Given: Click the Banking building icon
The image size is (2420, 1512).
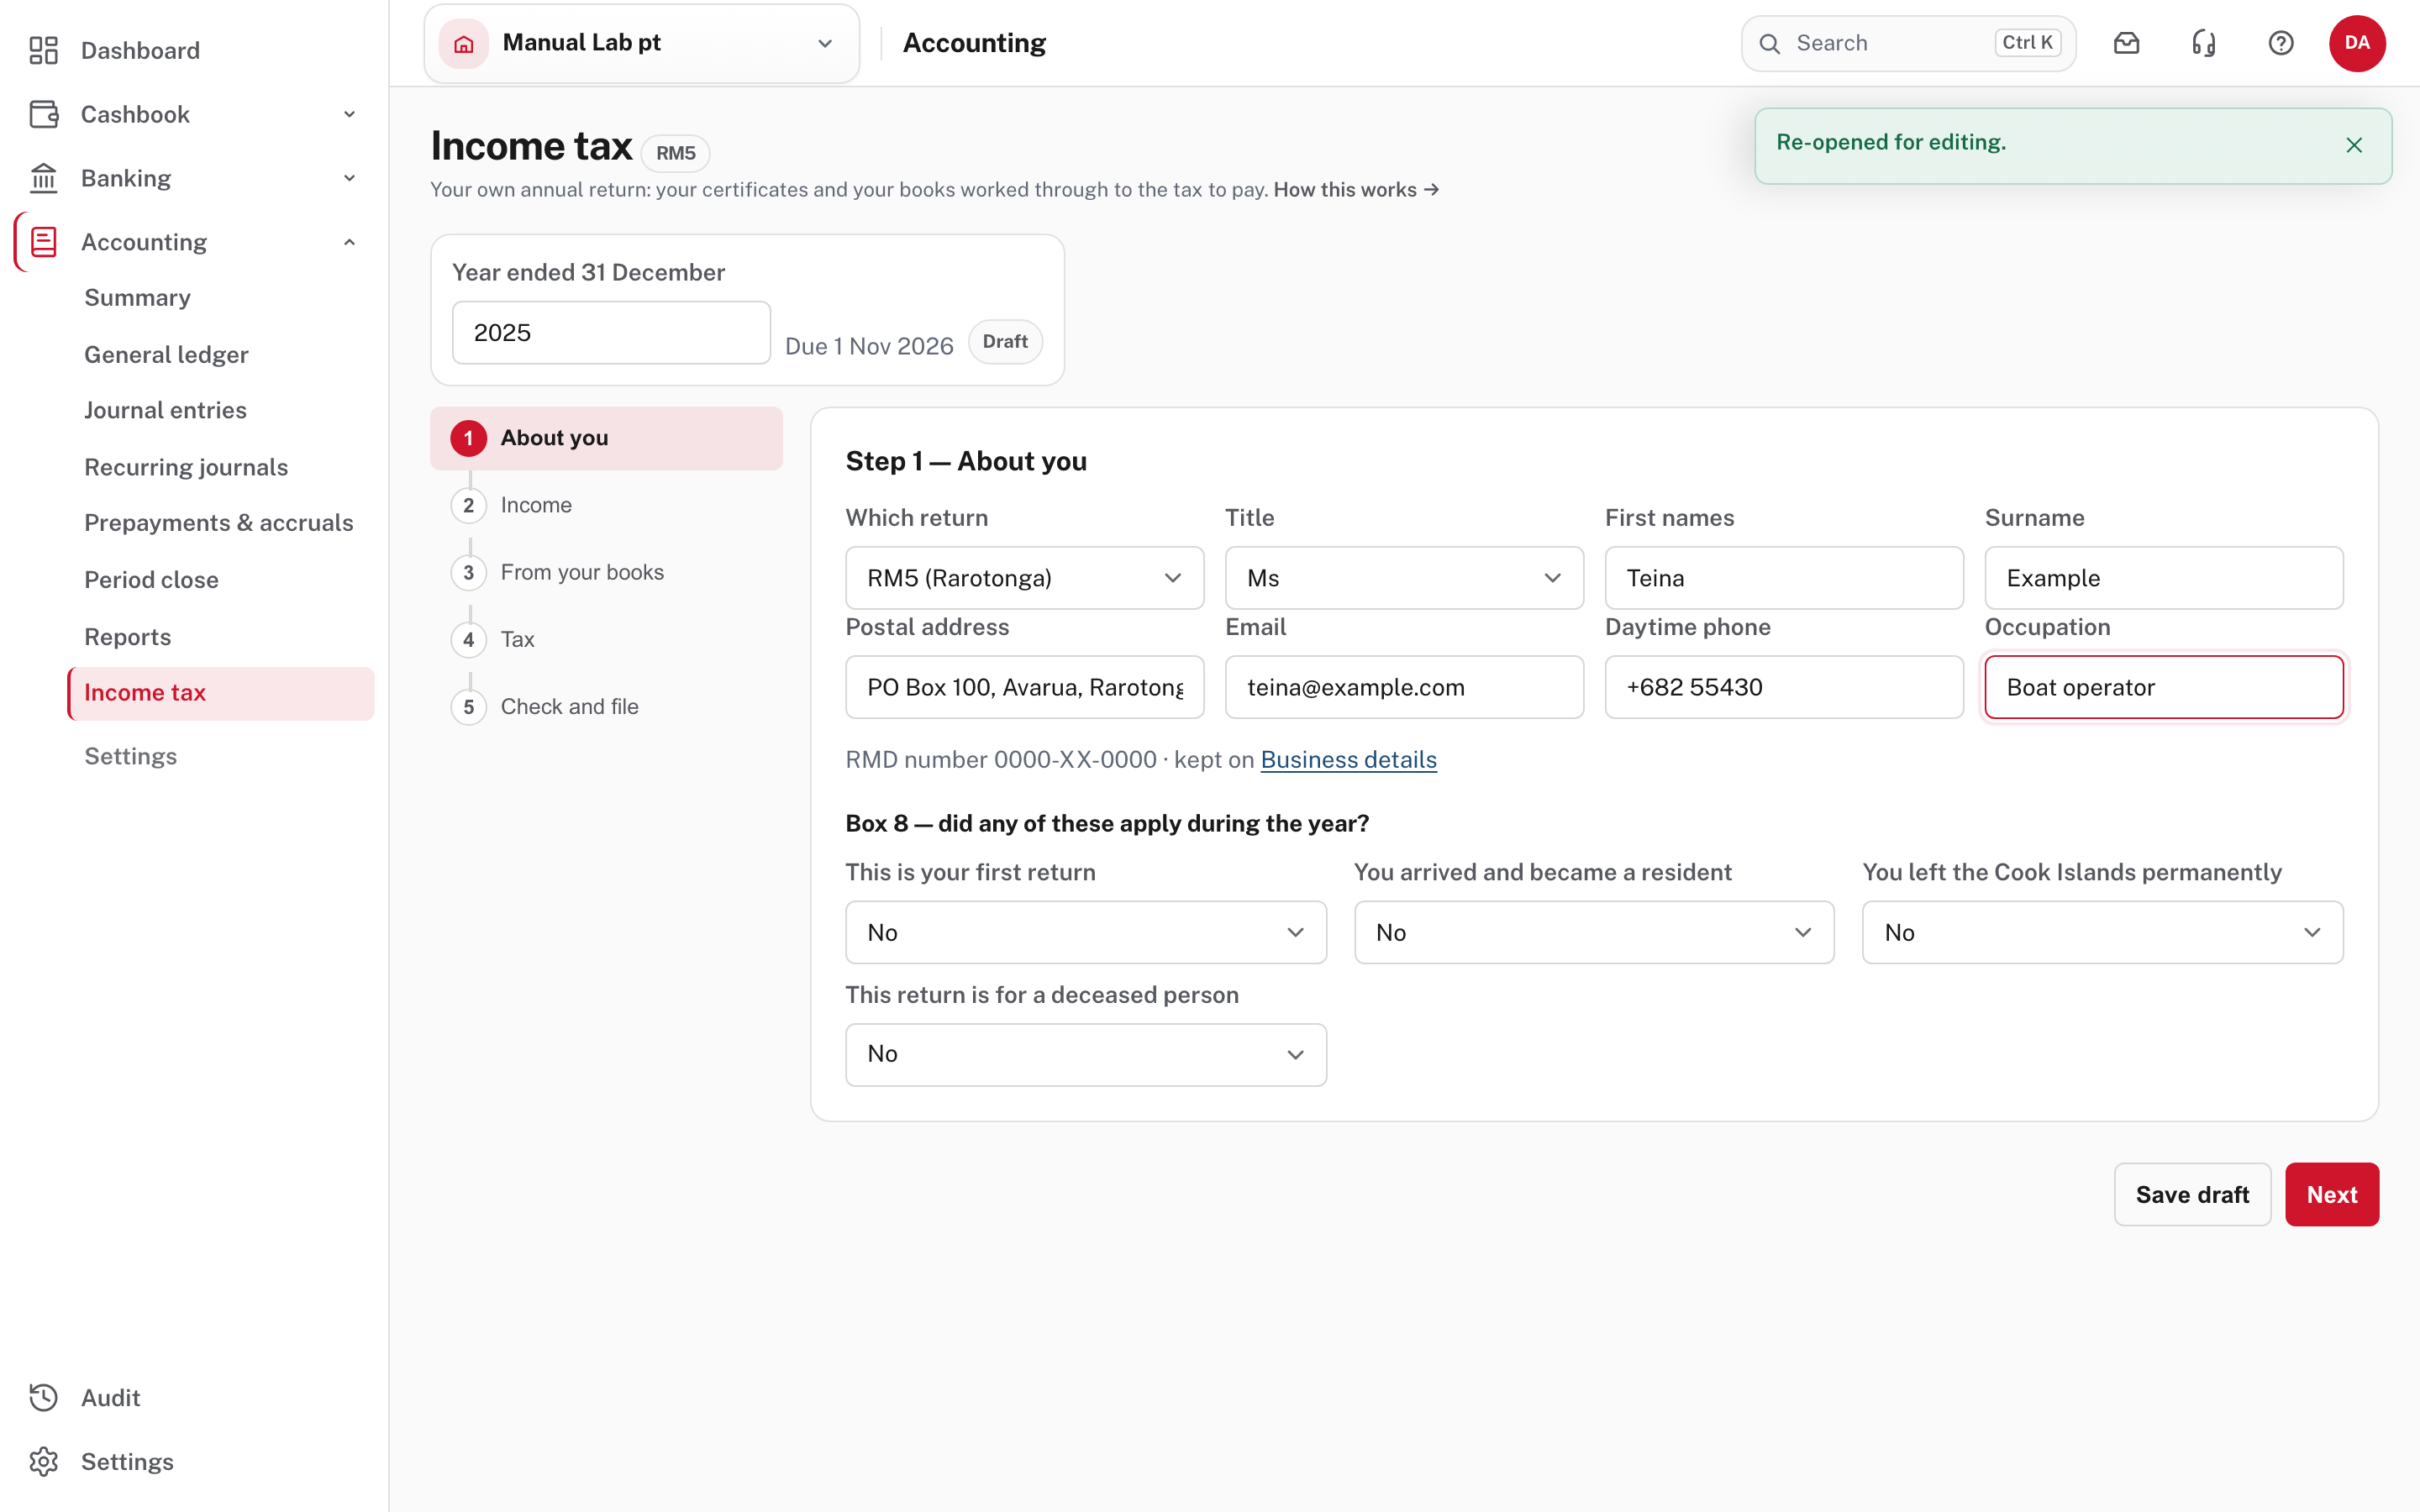Looking at the screenshot, I should click(43, 178).
